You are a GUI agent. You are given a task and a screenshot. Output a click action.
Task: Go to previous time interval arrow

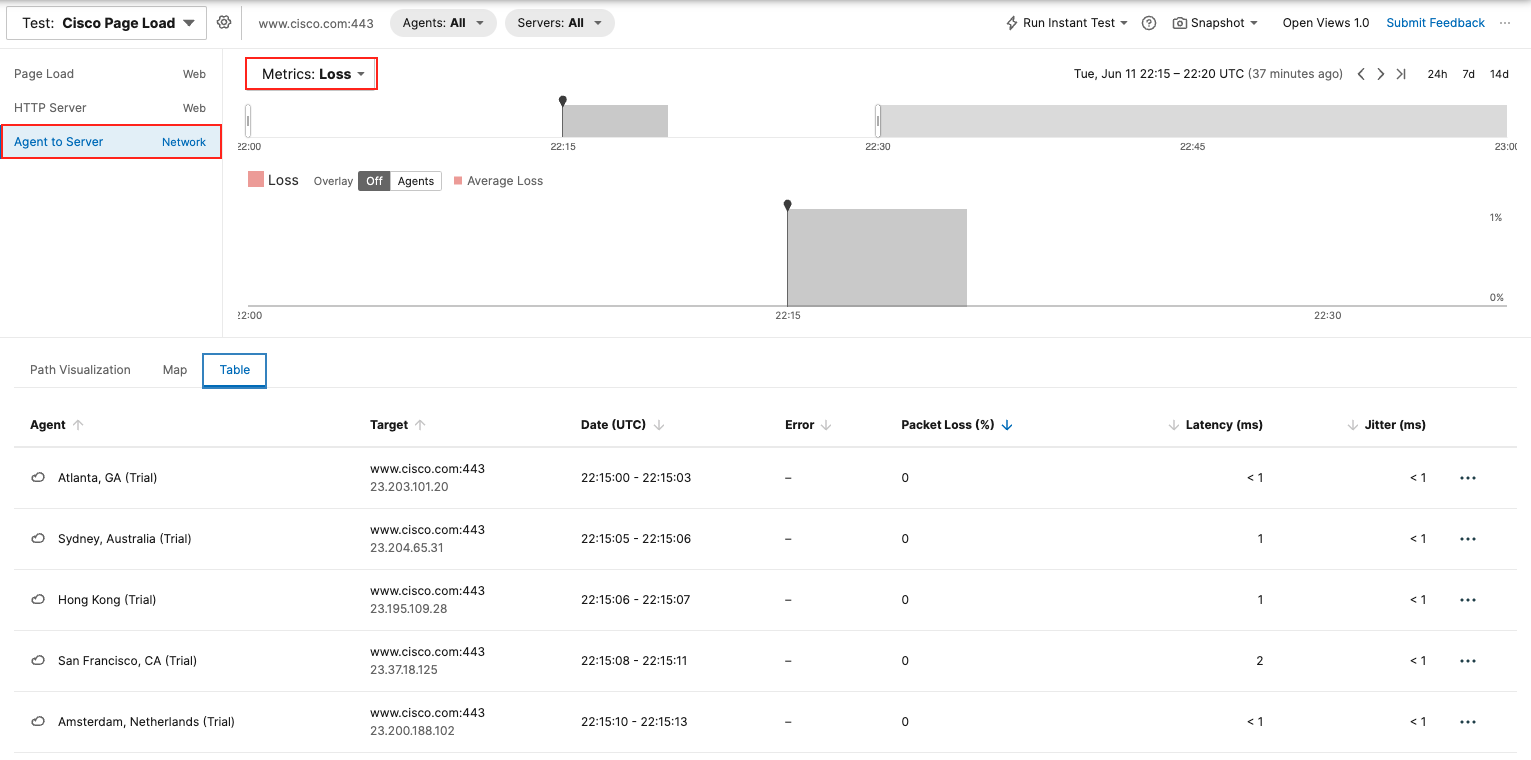point(1361,74)
